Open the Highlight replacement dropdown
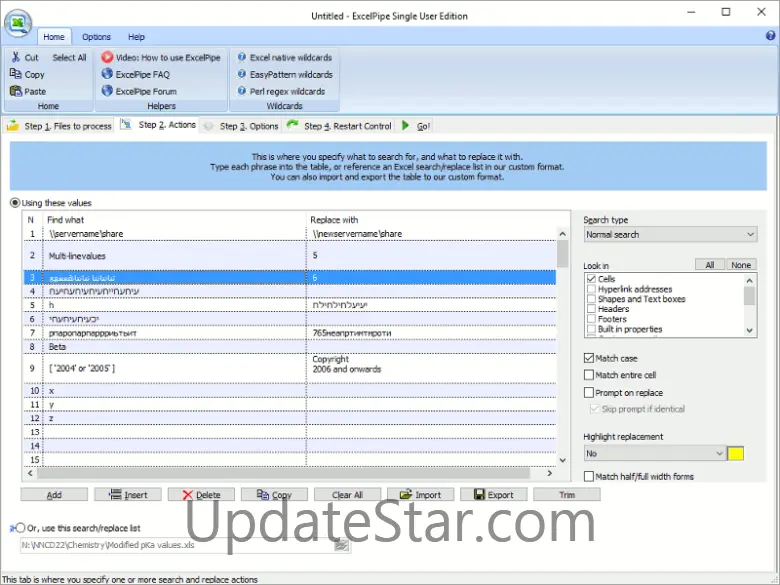The image size is (780, 585). [x=655, y=453]
